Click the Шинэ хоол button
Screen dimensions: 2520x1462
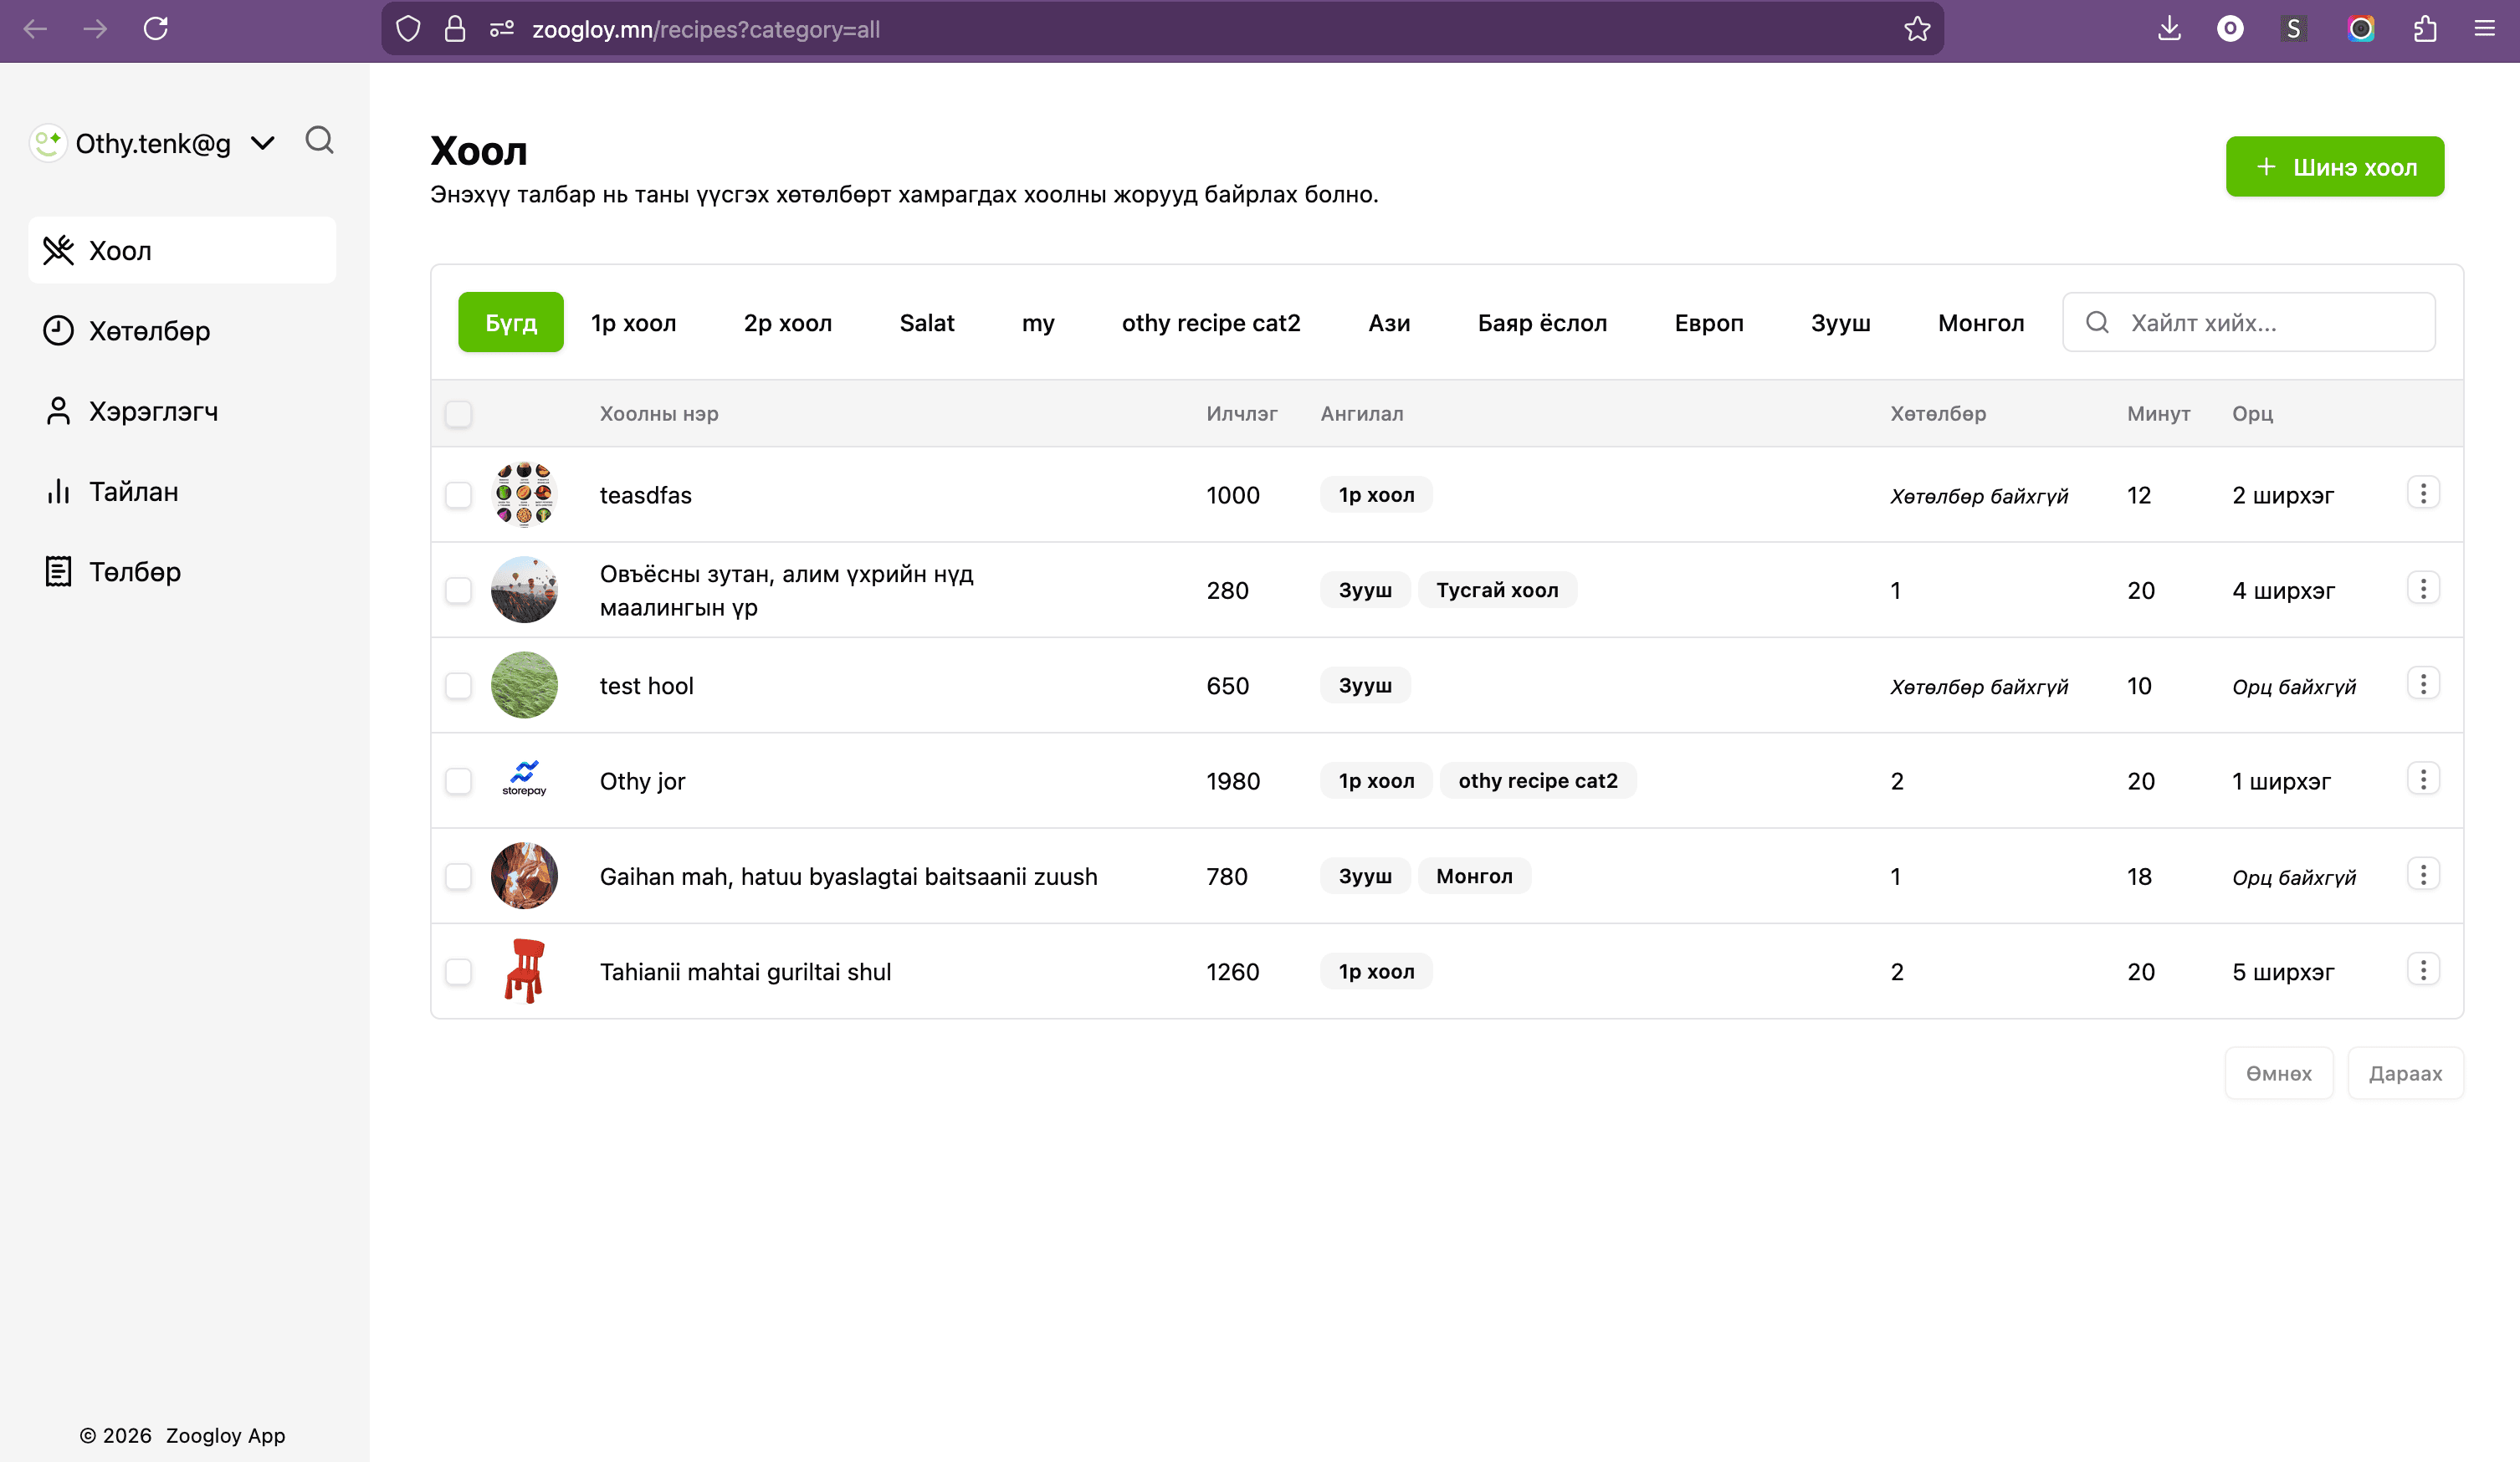[x=2334, y=167]
